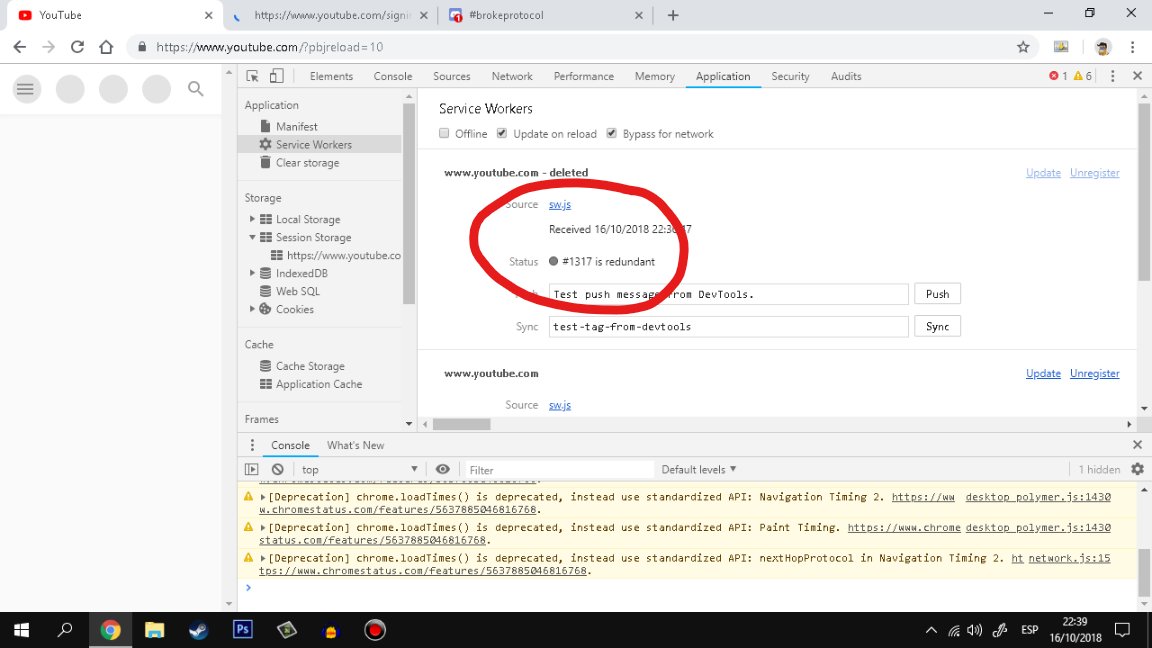The height and width of the screenshot is (648, 1152).
Task: Click the YouTube search magnifier icon
Action: tap(195, 89)
